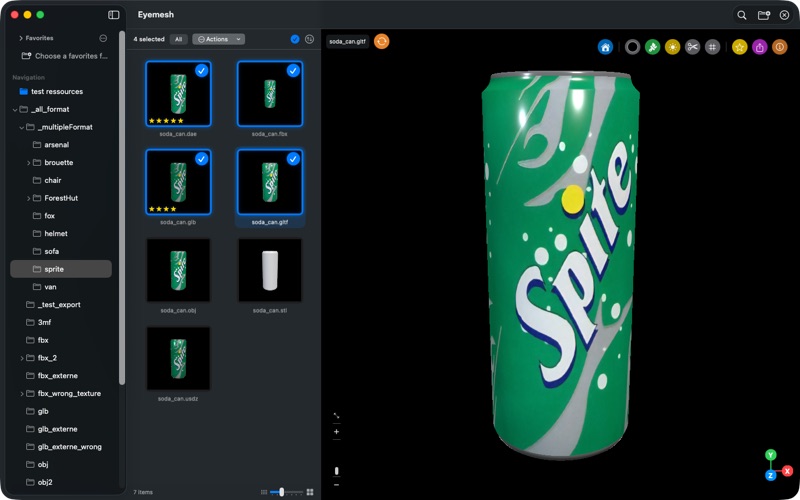Click the black circle background icon
This screenshot has width=800, height=500.
(633, 47)
